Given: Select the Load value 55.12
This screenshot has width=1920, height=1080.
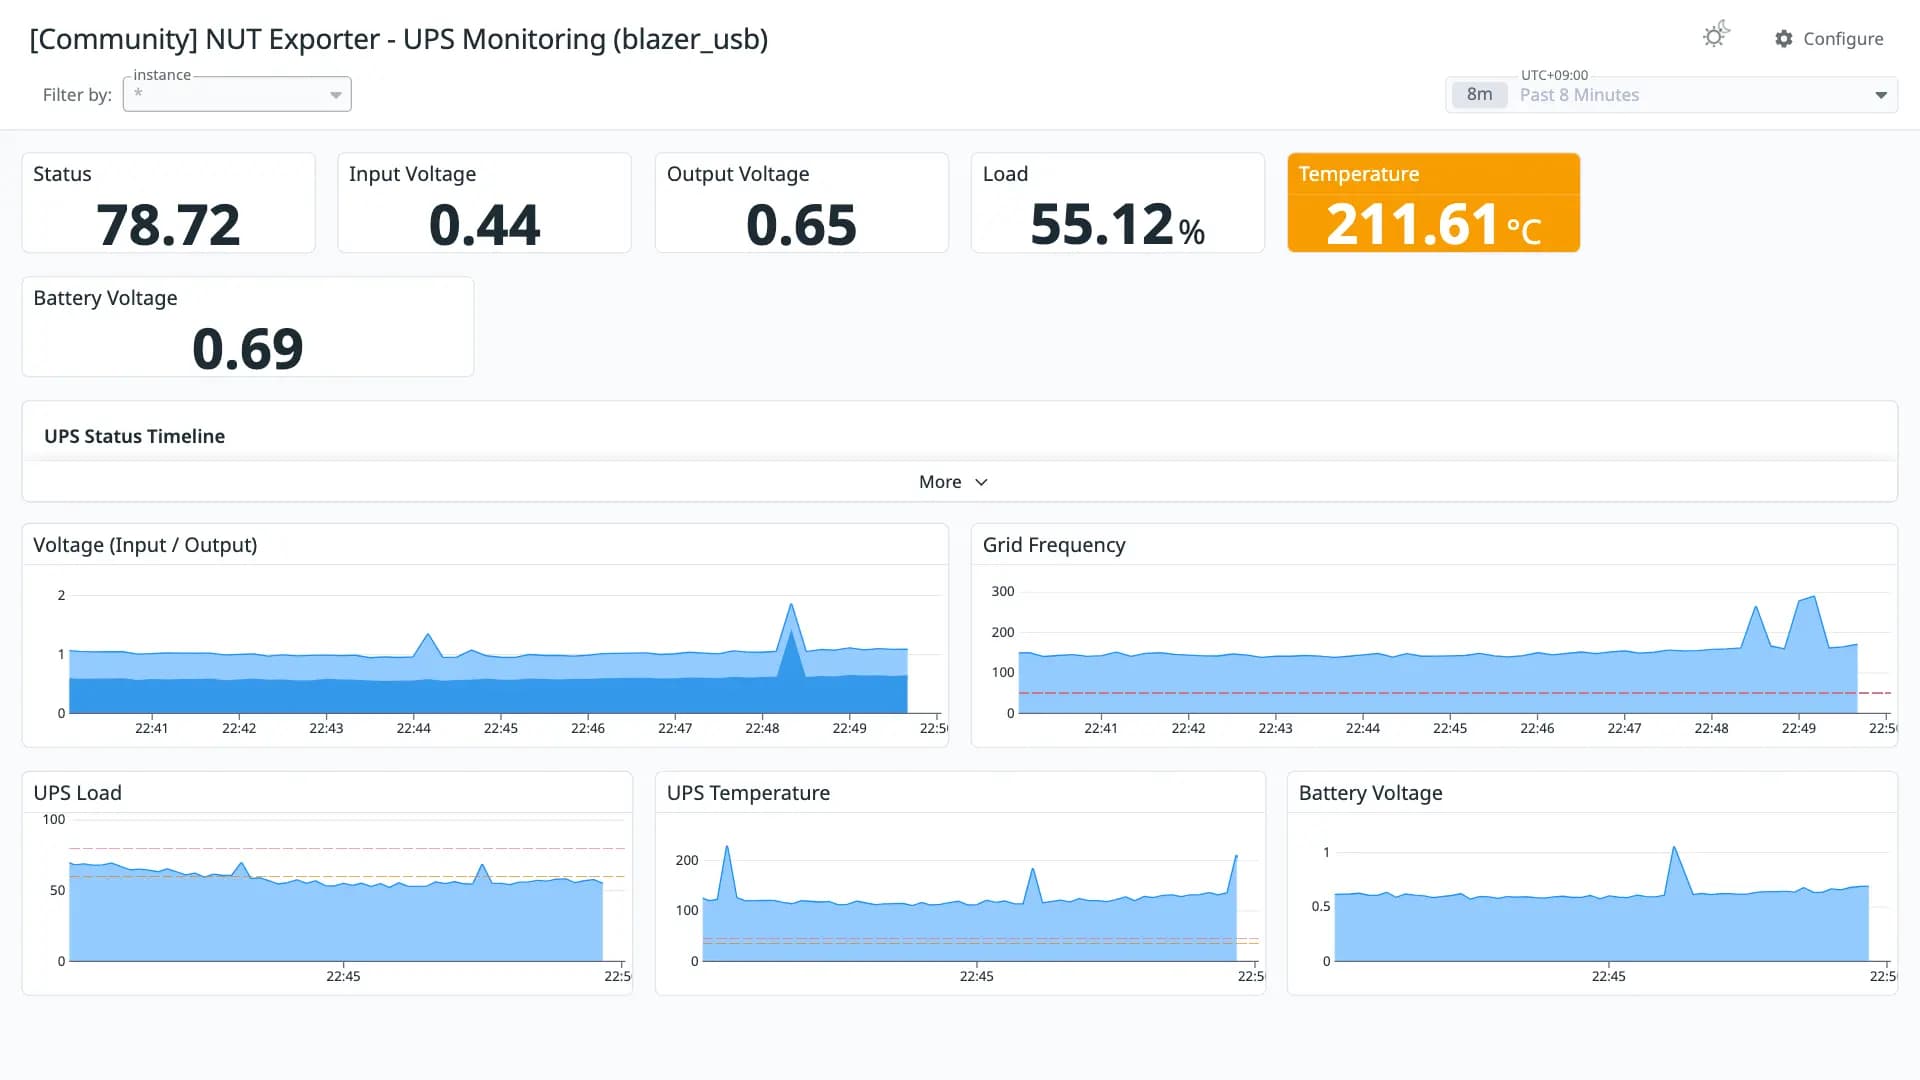Looking at the screenshot, I should point(1102,224).
